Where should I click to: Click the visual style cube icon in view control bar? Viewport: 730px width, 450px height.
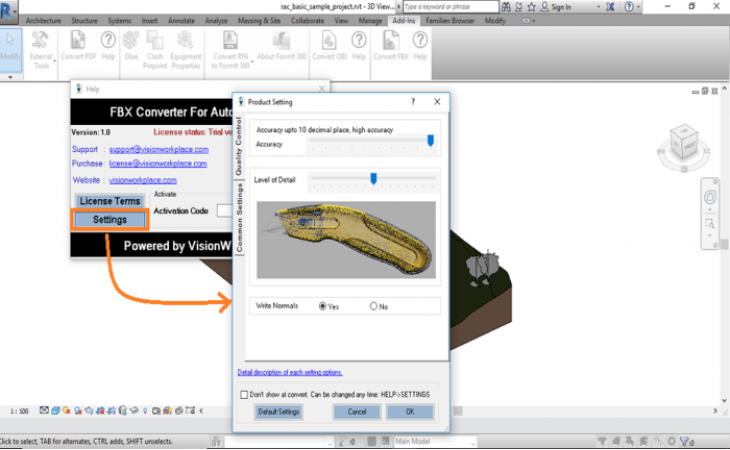(55, 410)
